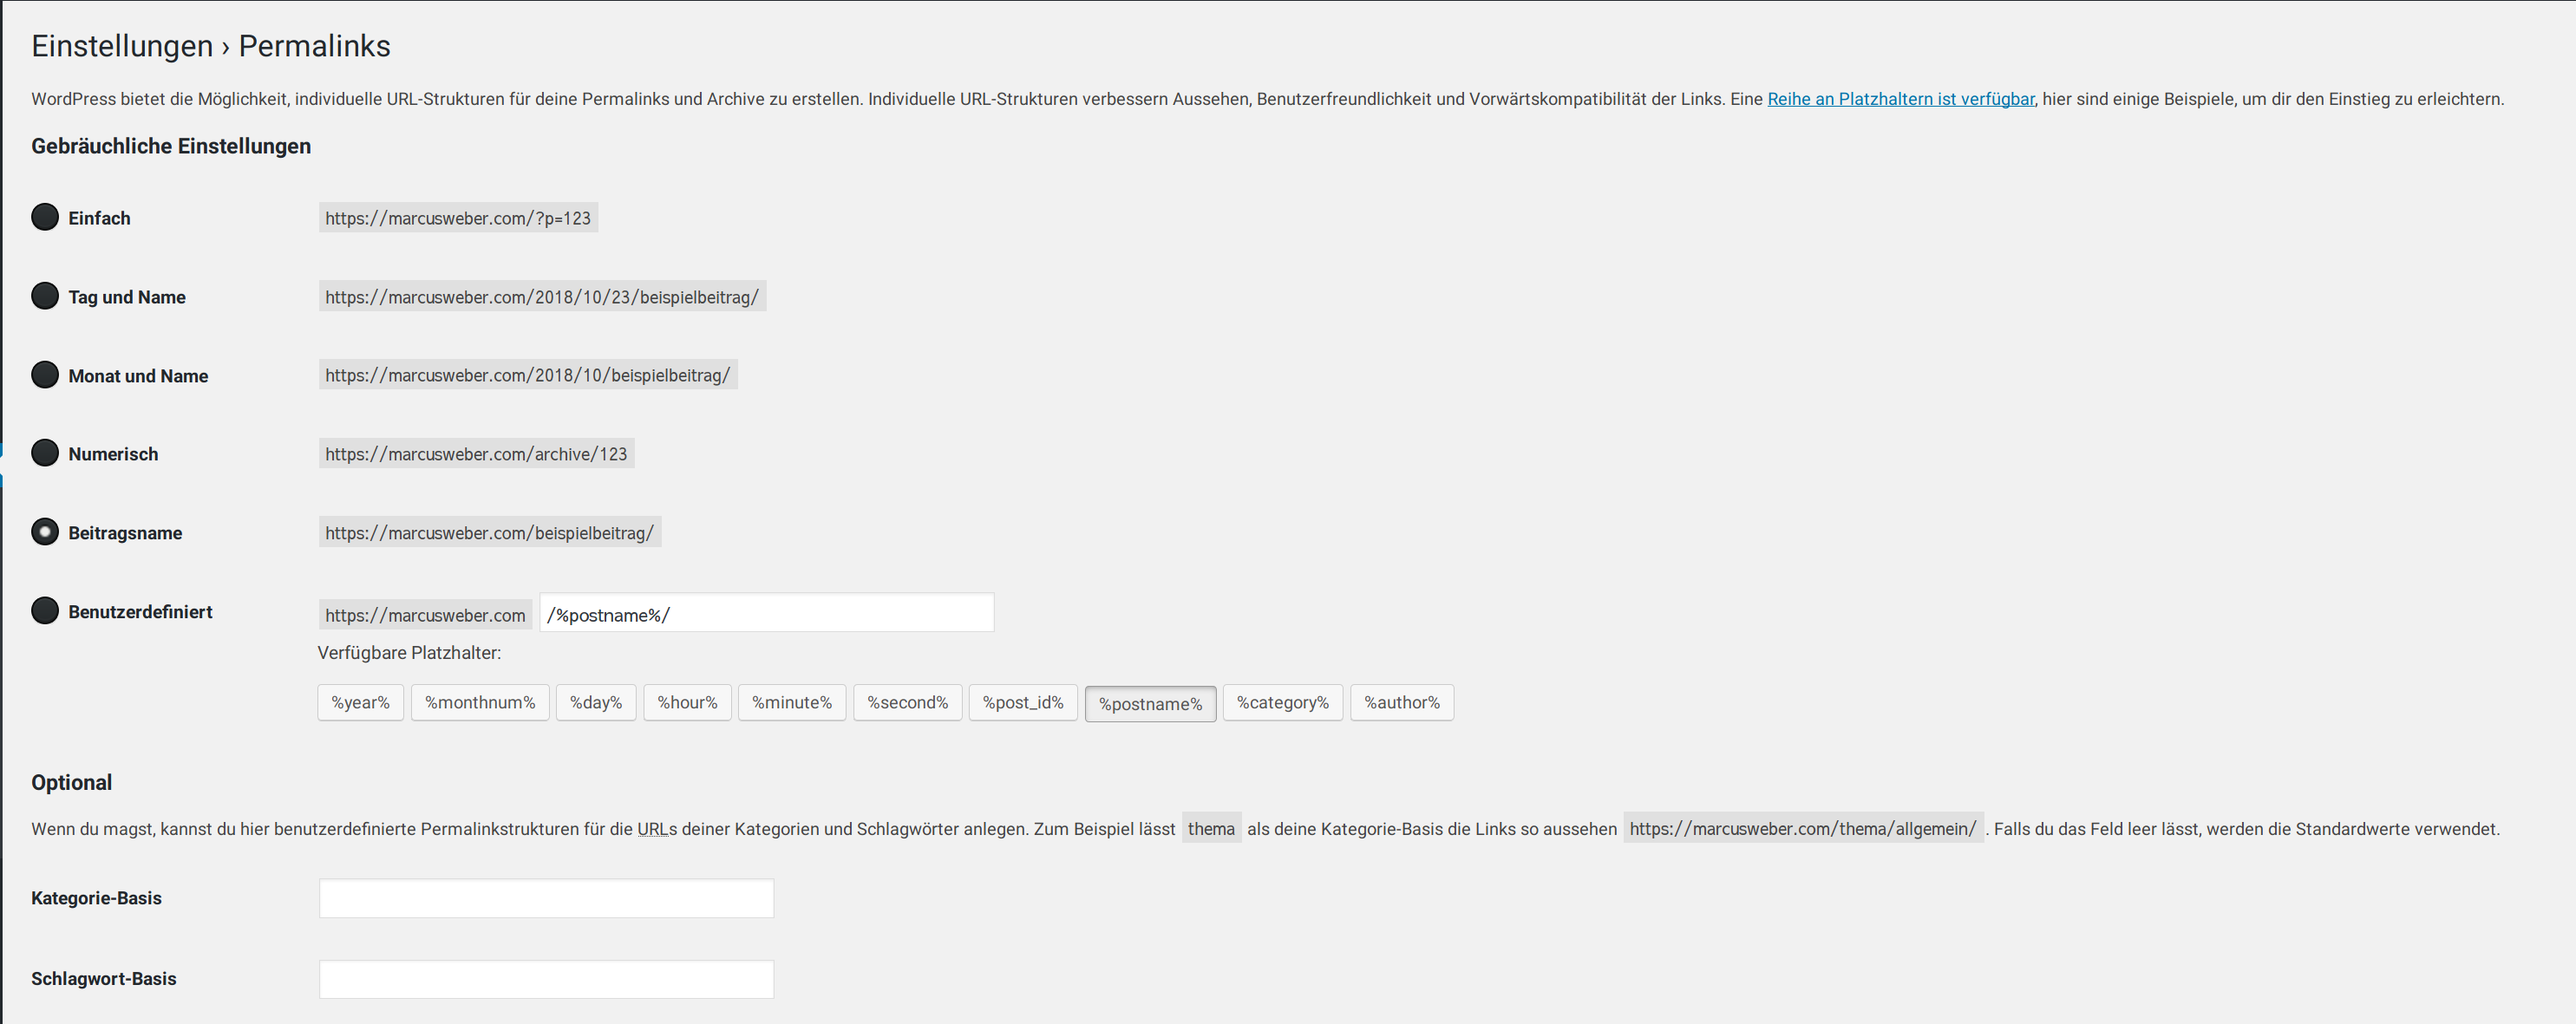Click into the Schlagwort-Basis text field
This screenshot has height=1024, width=2576.
pyautogui.click(x=546, y=979)
